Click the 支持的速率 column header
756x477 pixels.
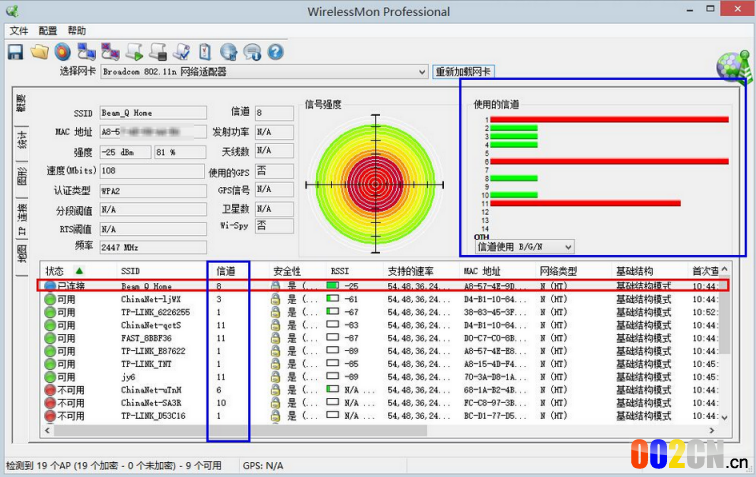pos(411,271)
